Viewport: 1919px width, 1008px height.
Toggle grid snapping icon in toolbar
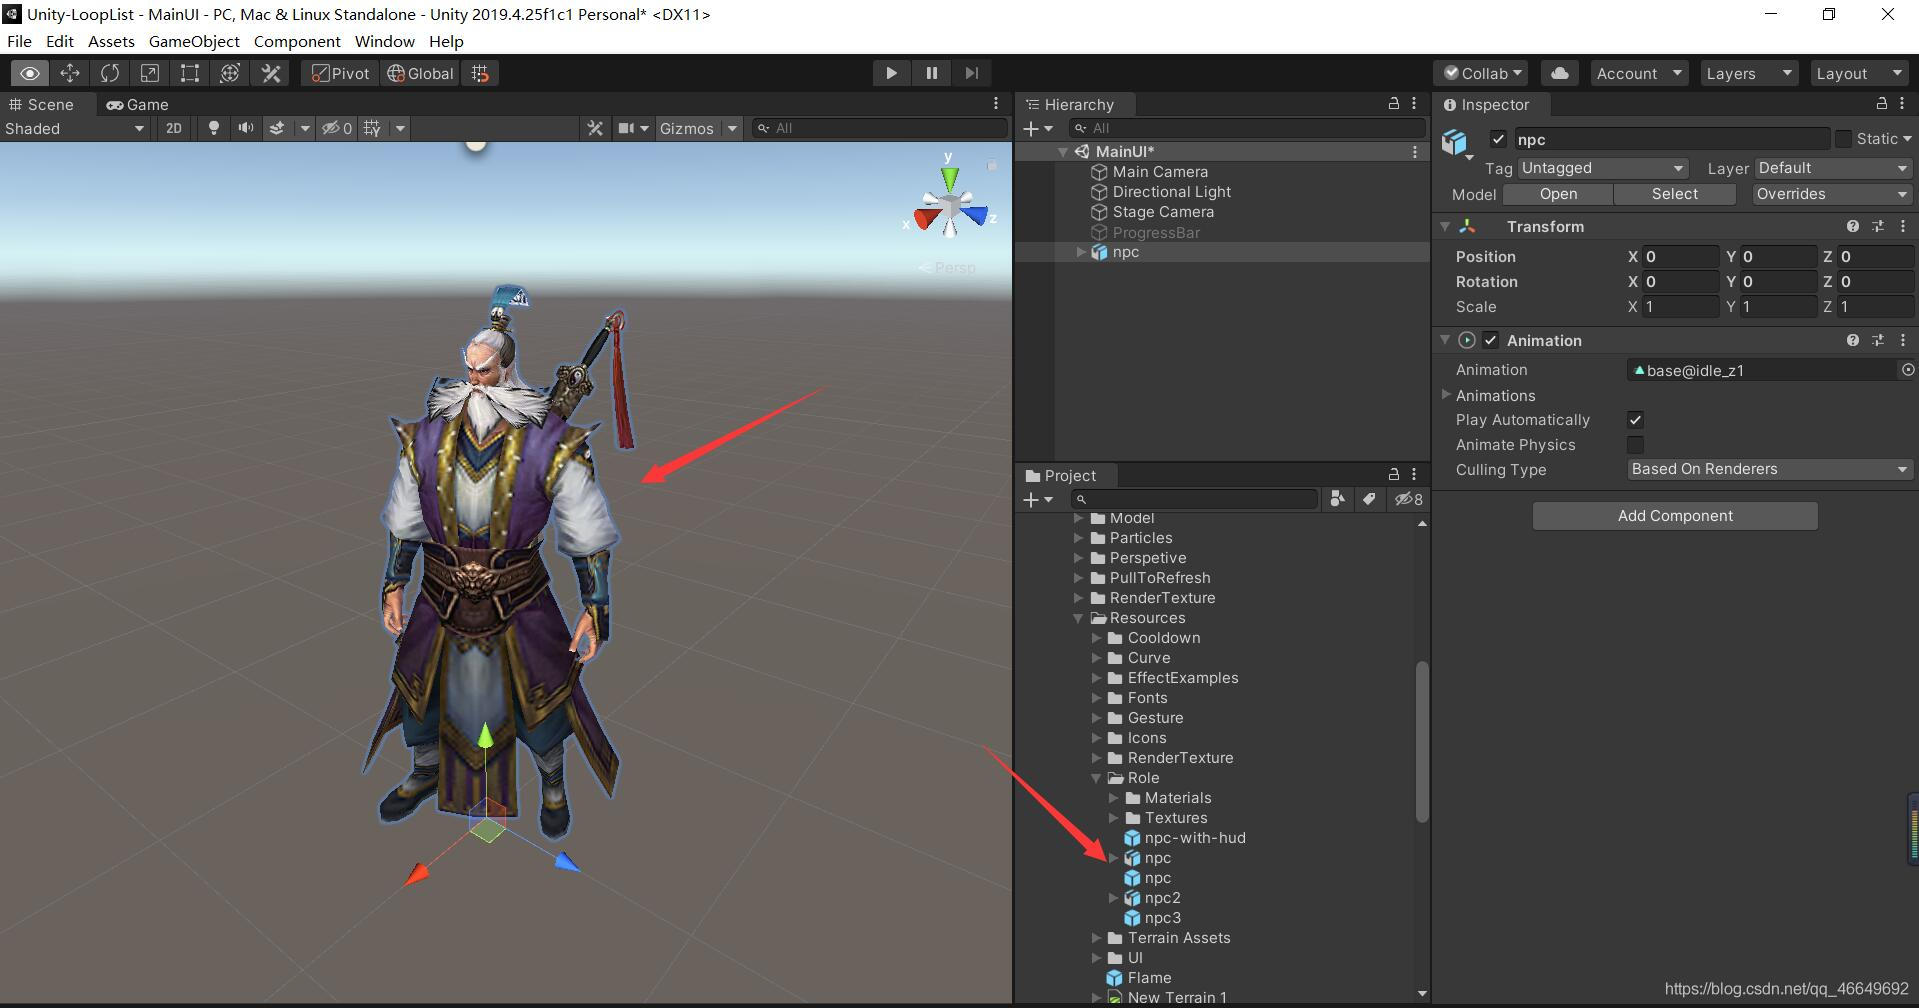pos(480,73)
